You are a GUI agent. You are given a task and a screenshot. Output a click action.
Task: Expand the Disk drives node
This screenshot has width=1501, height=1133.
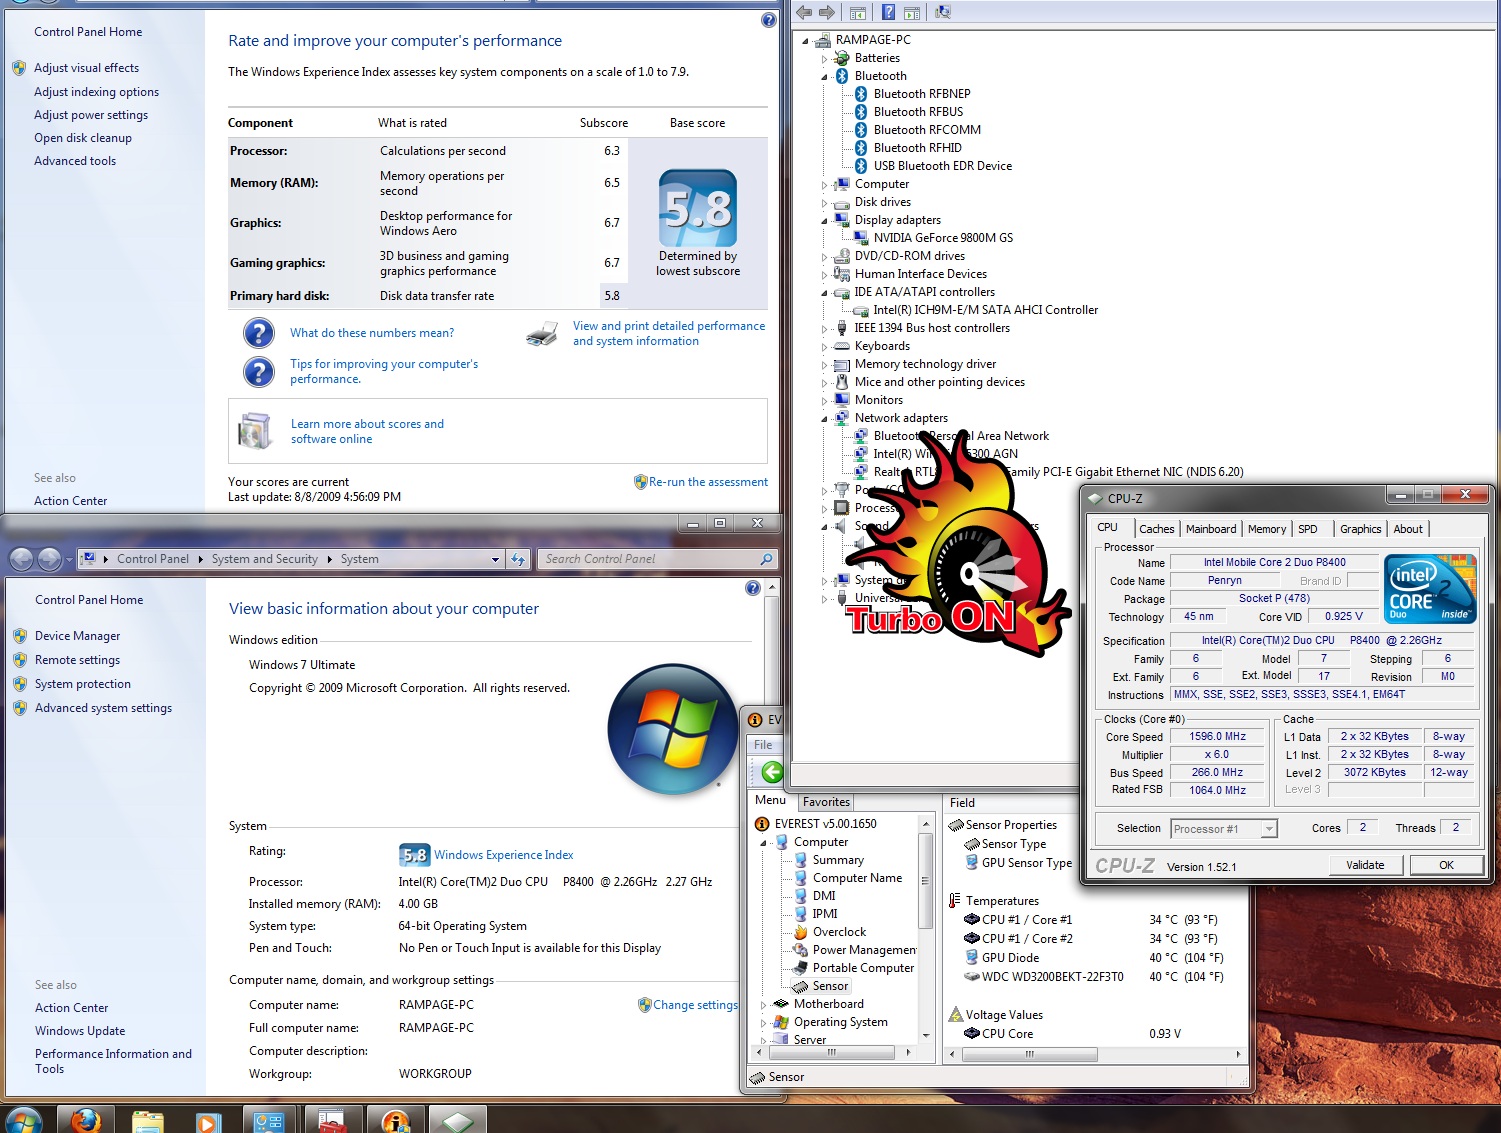(825, 202)
